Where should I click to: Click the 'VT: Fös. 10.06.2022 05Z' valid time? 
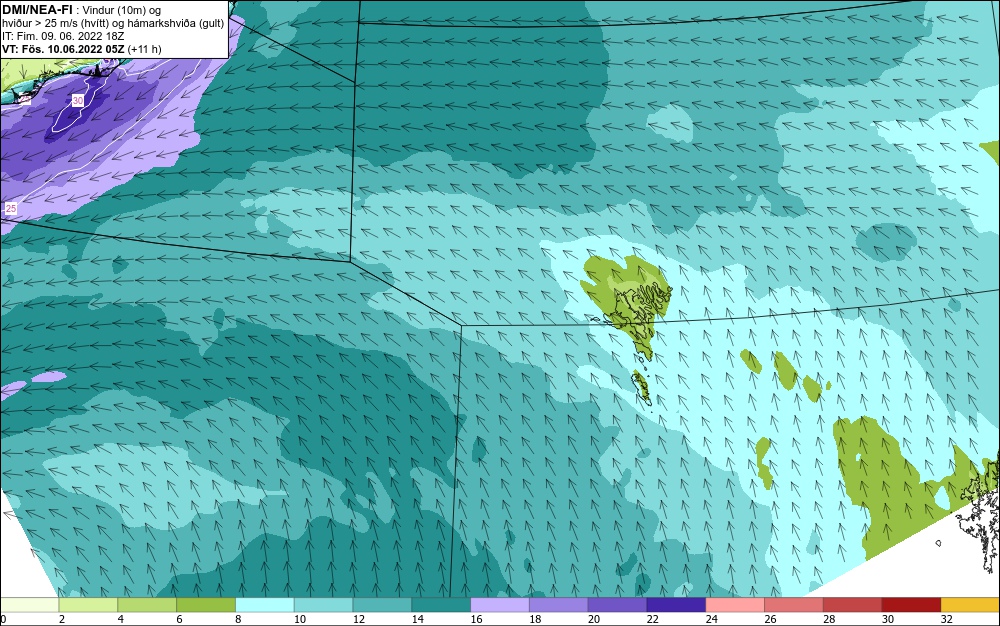click(x=63, y=49)
